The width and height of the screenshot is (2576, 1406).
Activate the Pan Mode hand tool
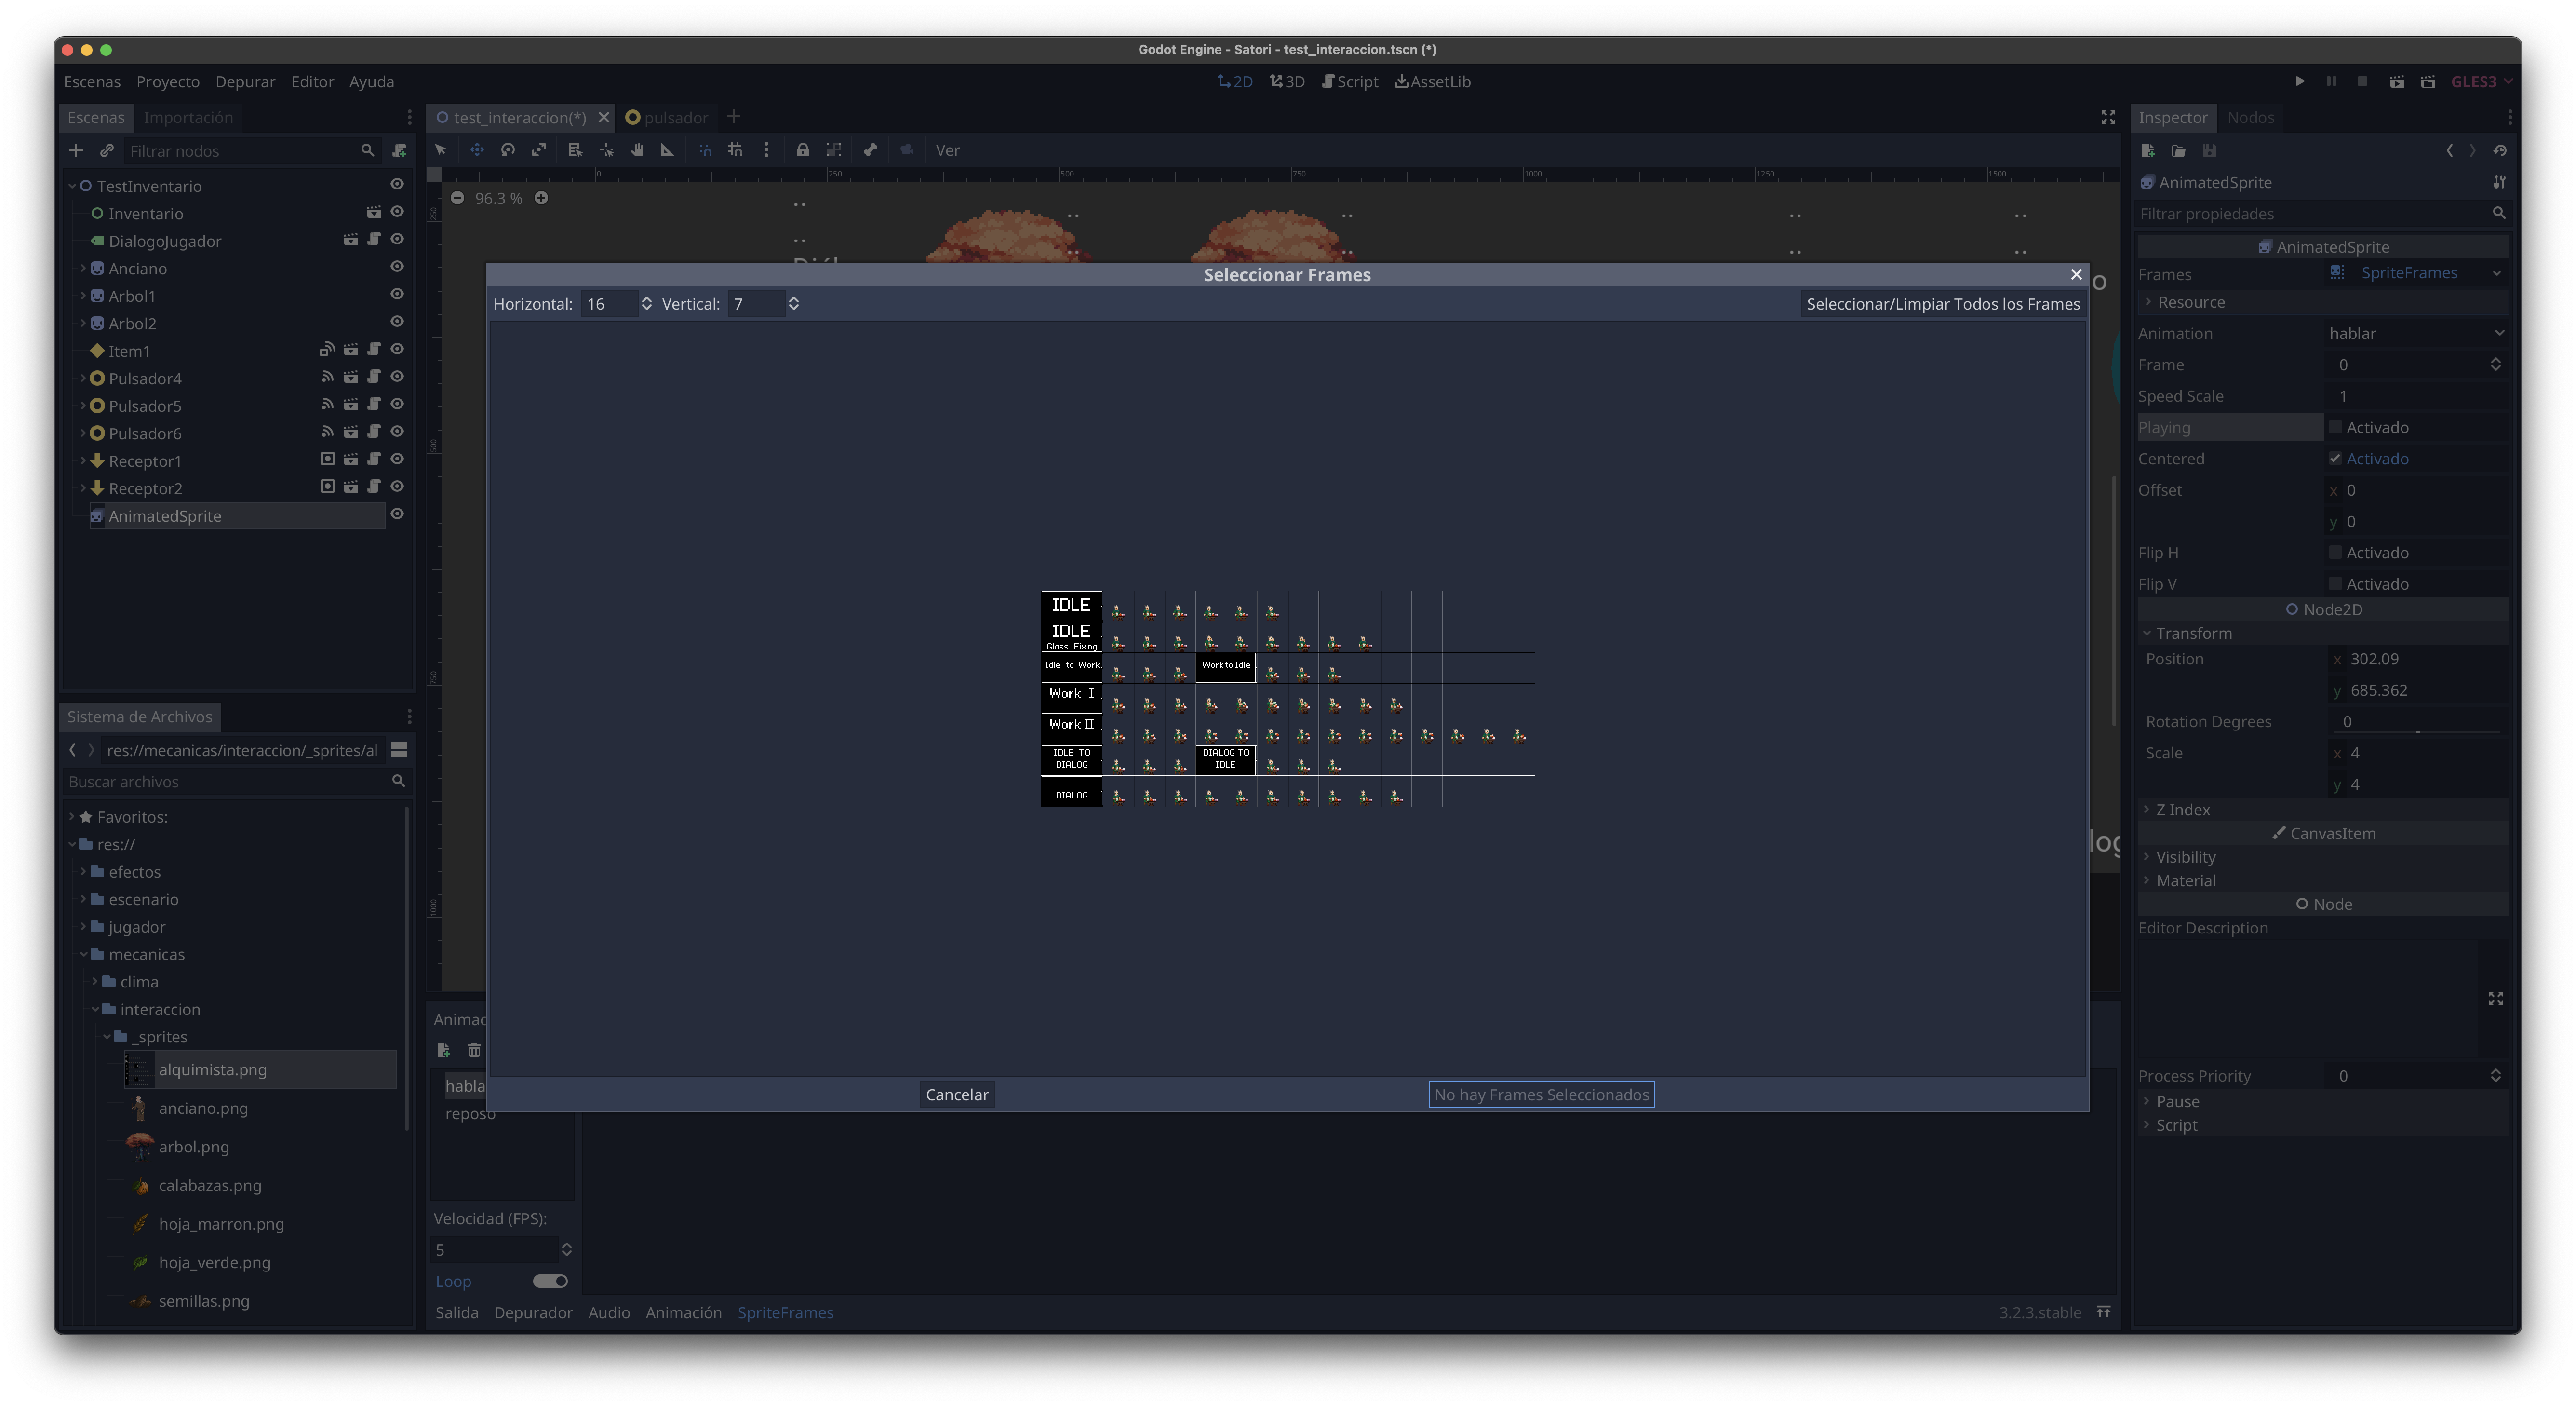tap(637, 150)
